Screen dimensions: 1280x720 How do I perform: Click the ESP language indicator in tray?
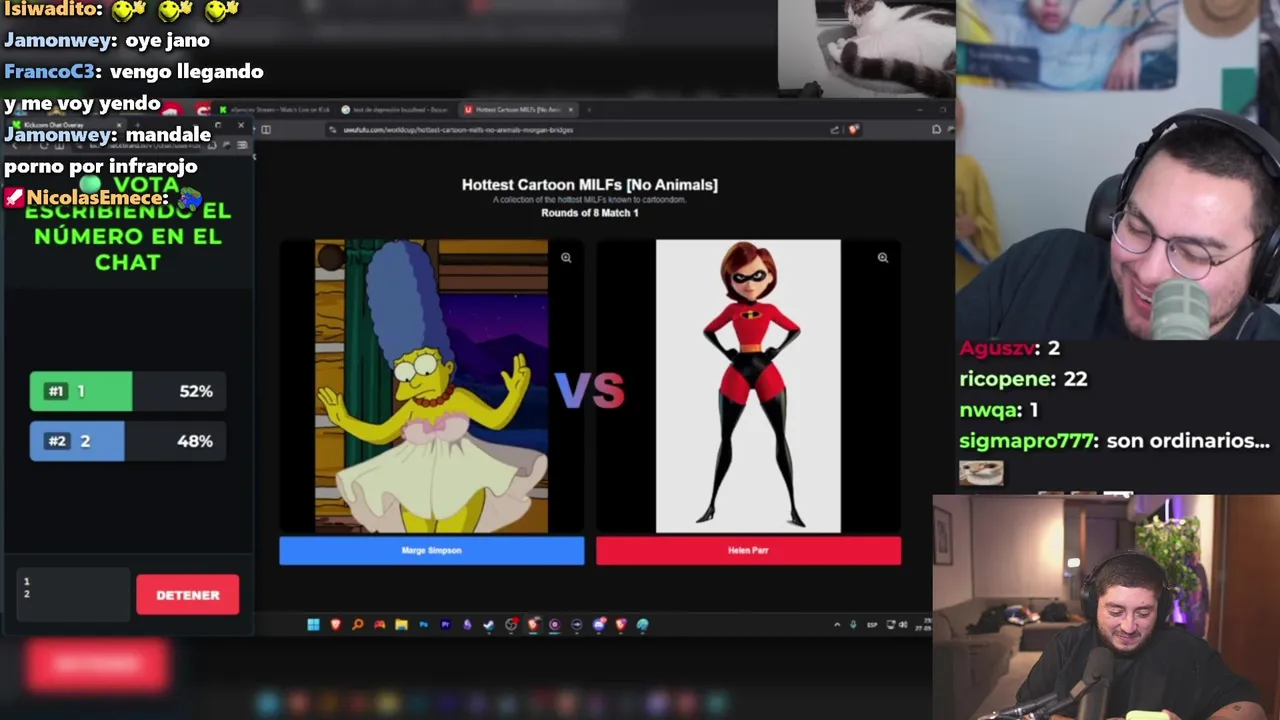coord(872,624)
